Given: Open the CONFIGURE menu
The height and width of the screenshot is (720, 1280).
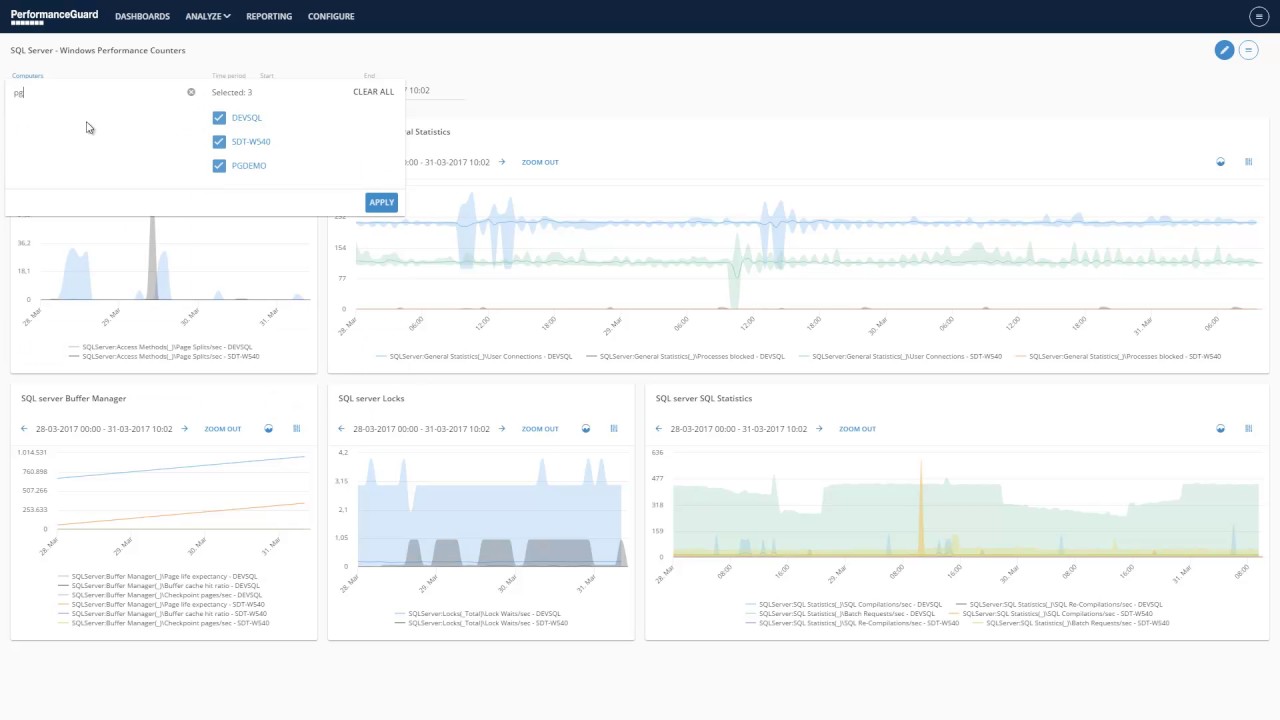Looking at the screenshot, I should (331, 17).
